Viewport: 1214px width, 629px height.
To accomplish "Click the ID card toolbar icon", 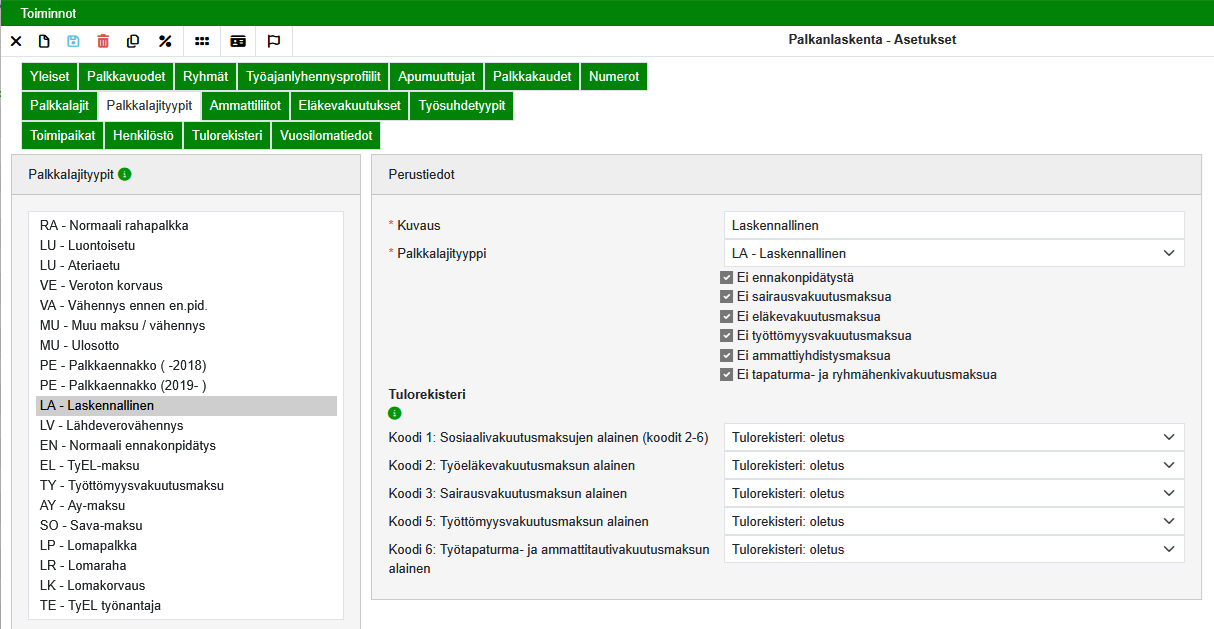I will pos(238,41).
